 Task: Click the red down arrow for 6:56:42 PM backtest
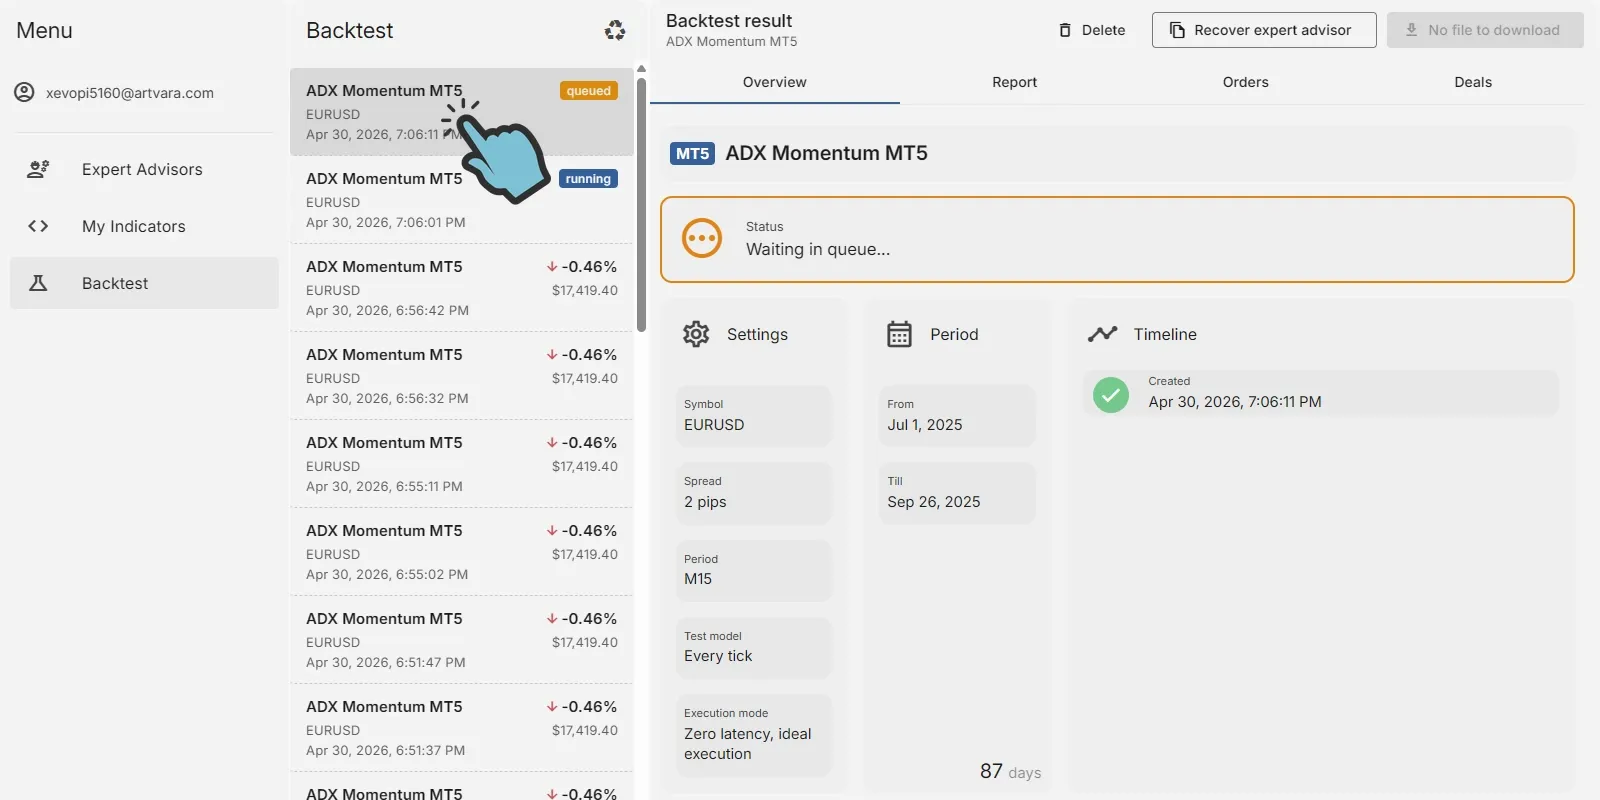pos(552,267)
